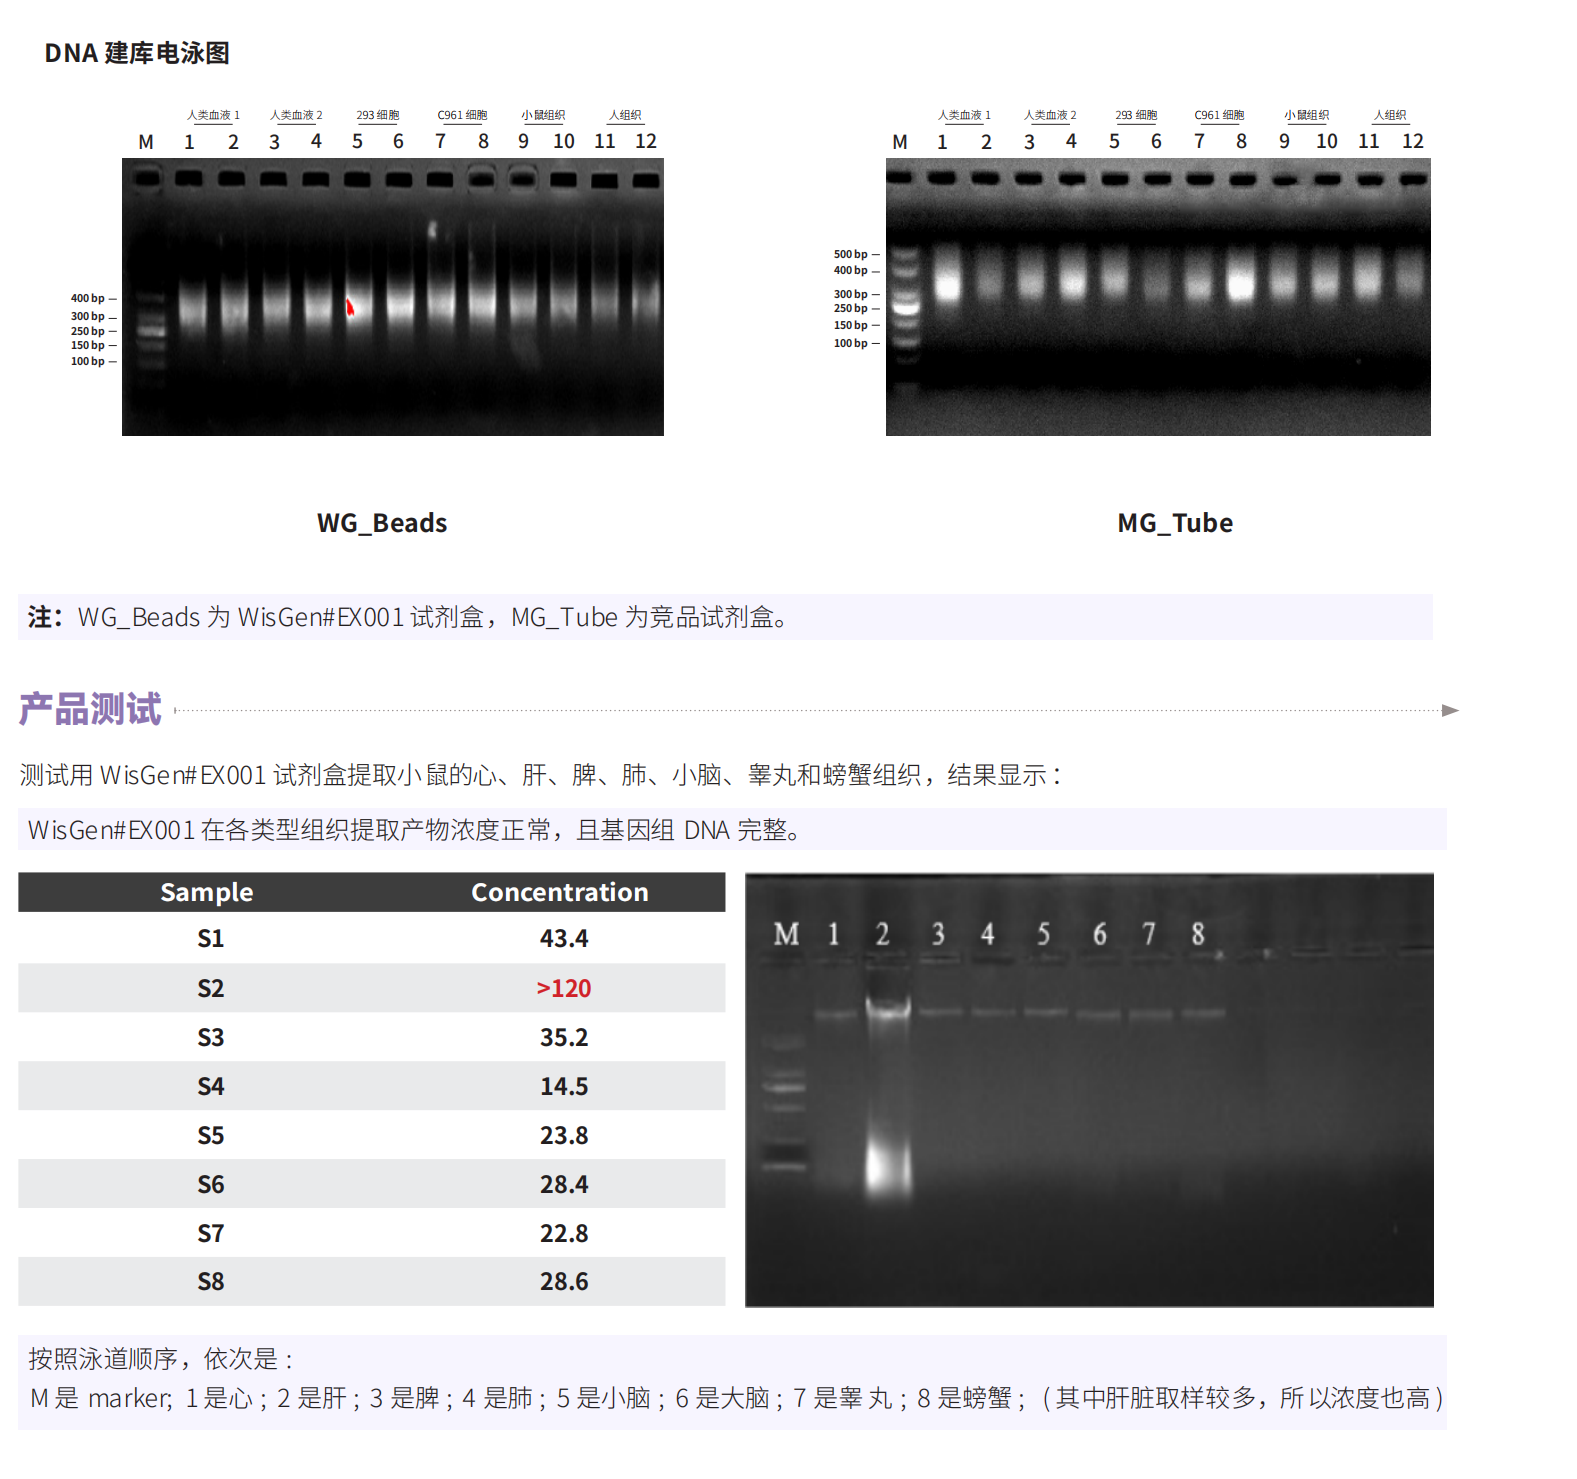Click the red mark on WG_Beads lane 5
Image resolution: width=1577 pixels, height=1479 pixels.
coord(350,307)
